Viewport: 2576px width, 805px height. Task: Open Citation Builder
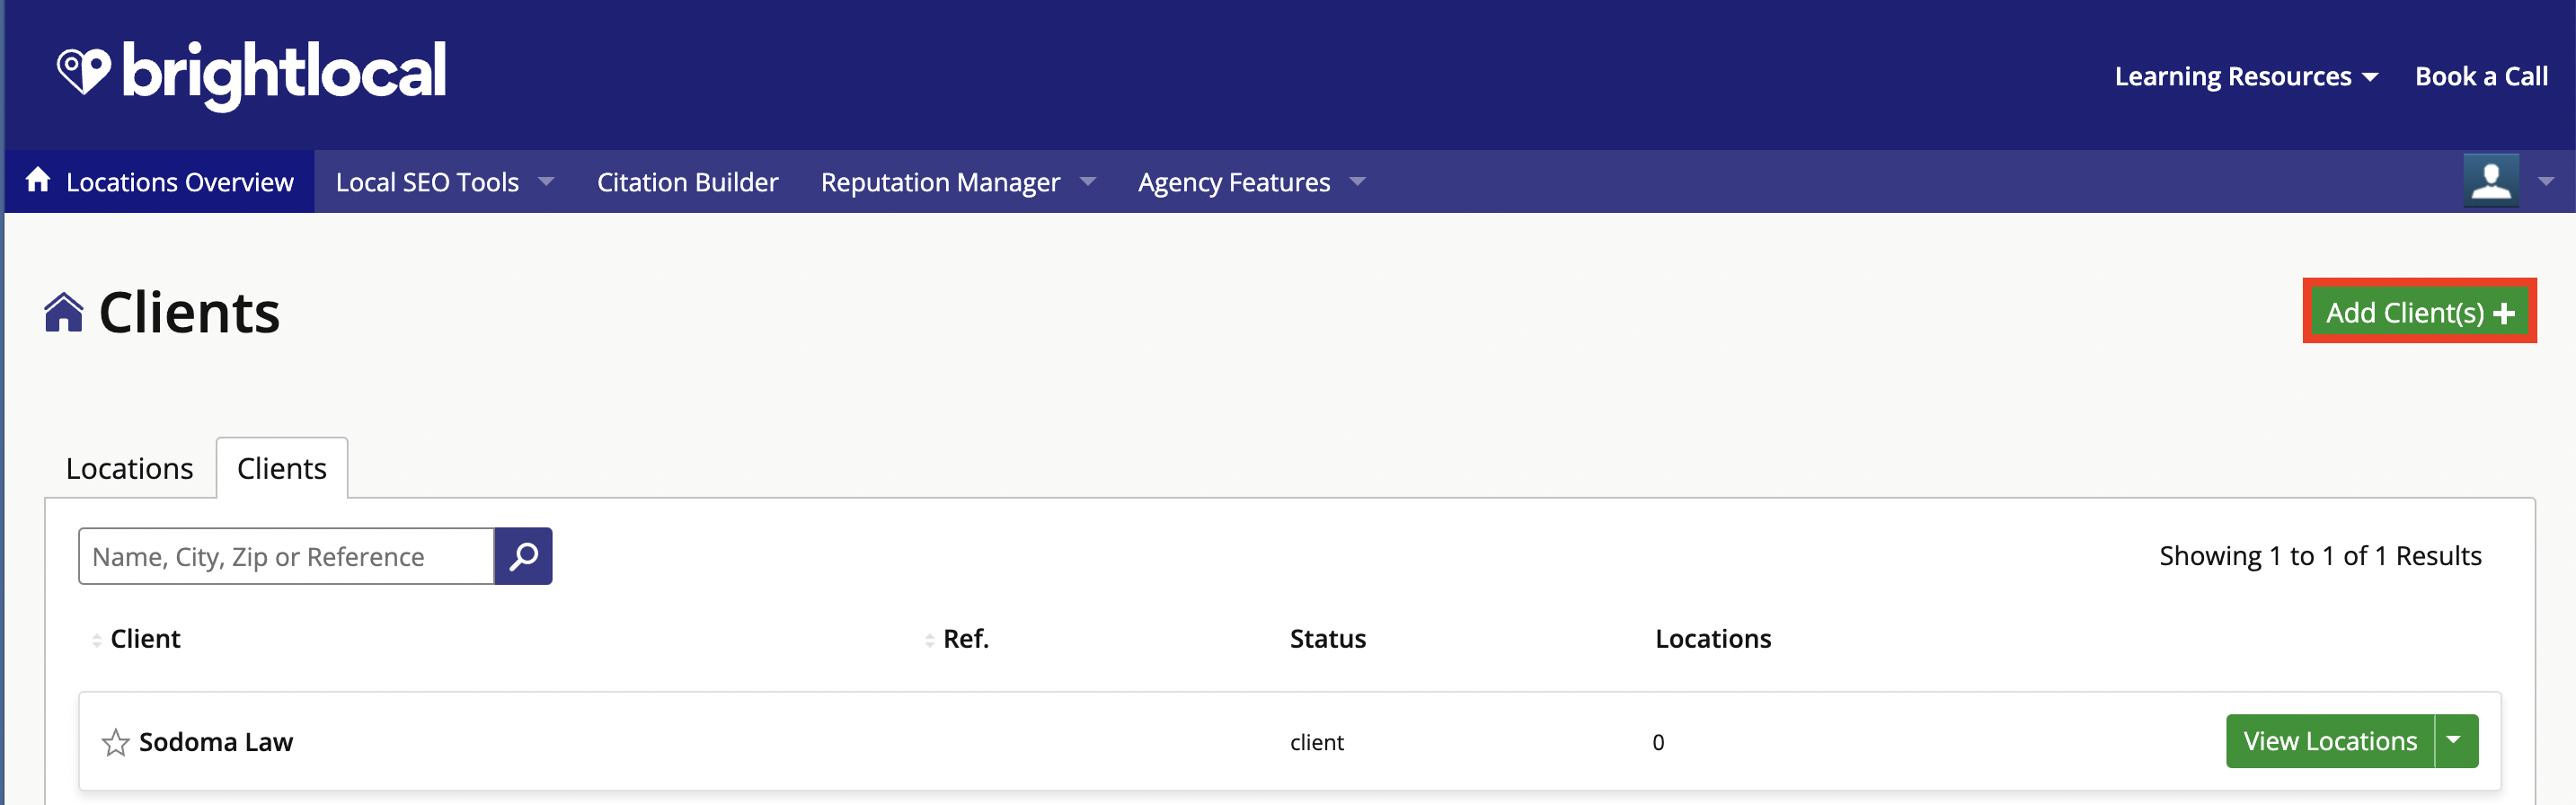coord(687,182)
